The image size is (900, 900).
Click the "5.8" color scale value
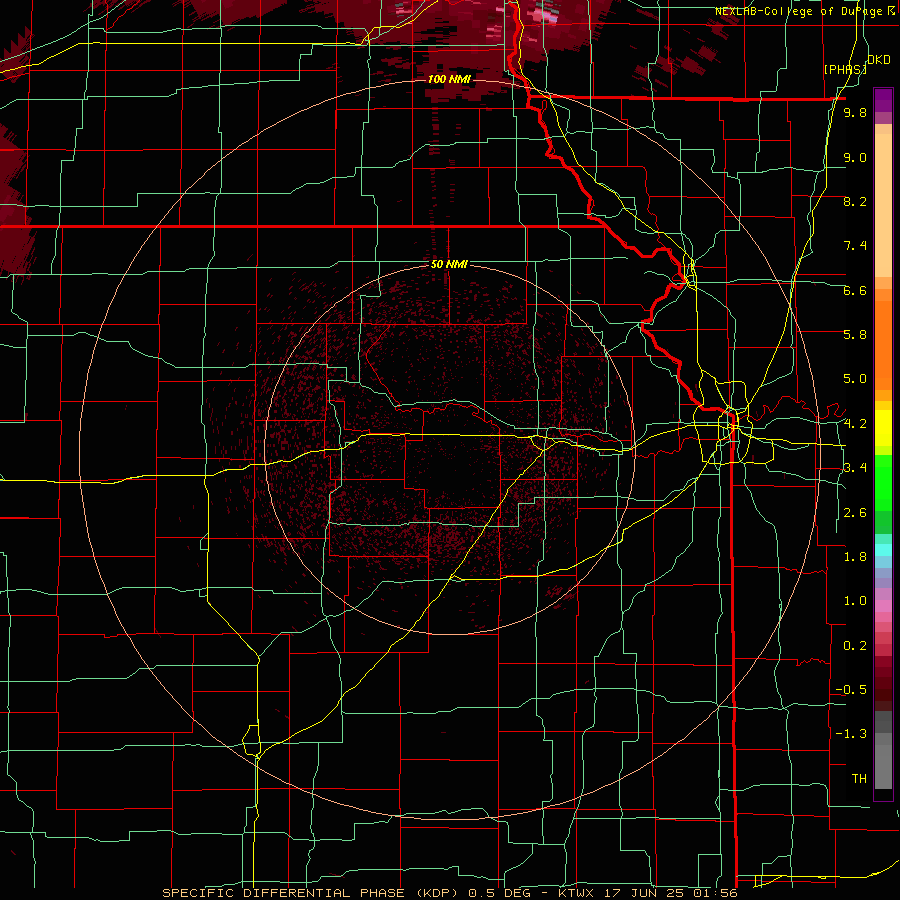click(x=855, y=335)
